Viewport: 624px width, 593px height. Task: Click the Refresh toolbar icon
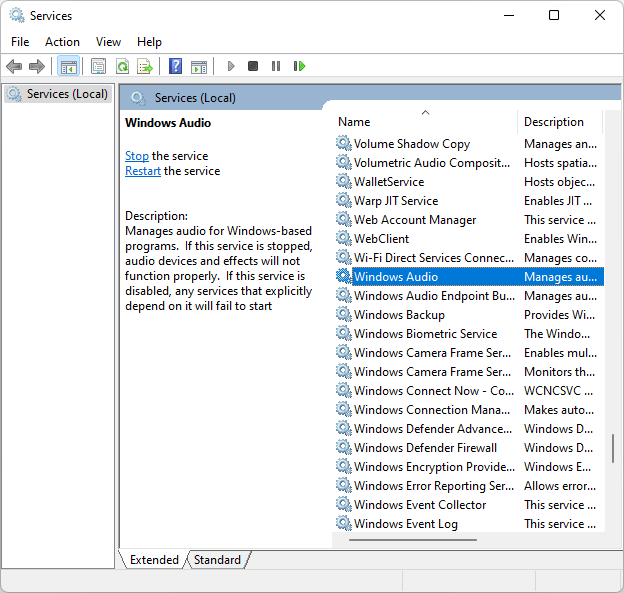(122, 66)
